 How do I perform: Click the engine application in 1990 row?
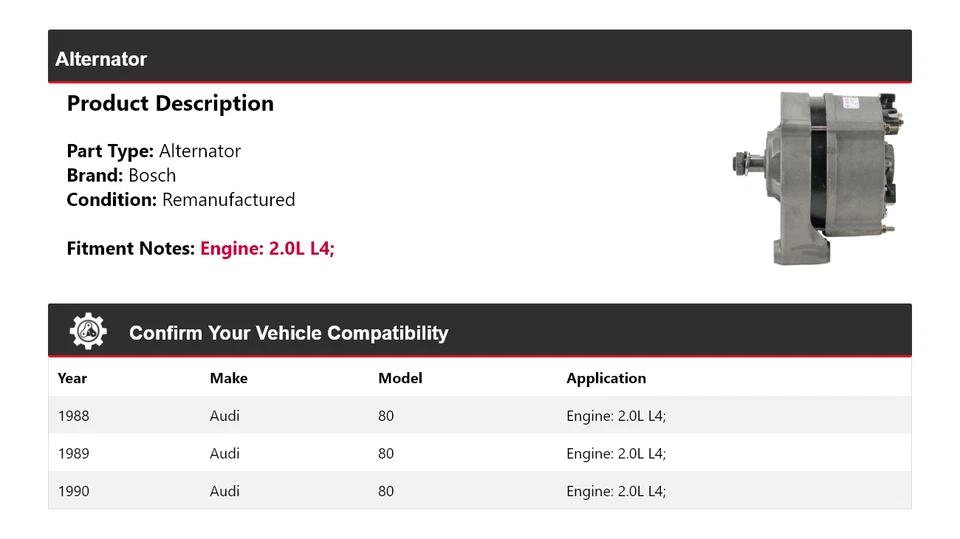[616, 491]
